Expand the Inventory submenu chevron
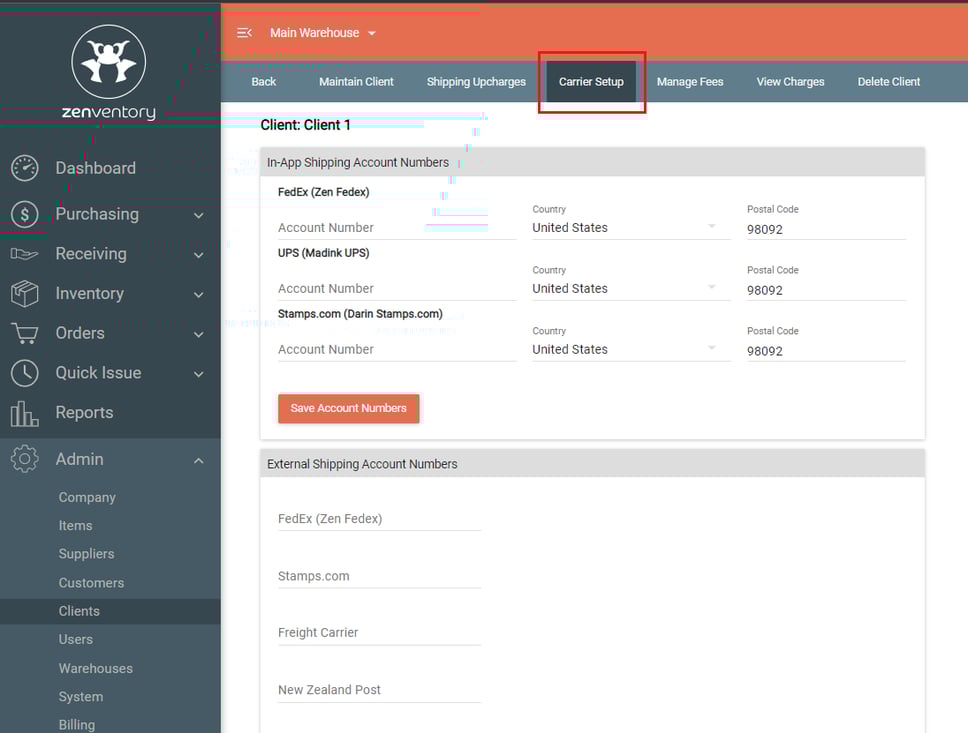 198,295
